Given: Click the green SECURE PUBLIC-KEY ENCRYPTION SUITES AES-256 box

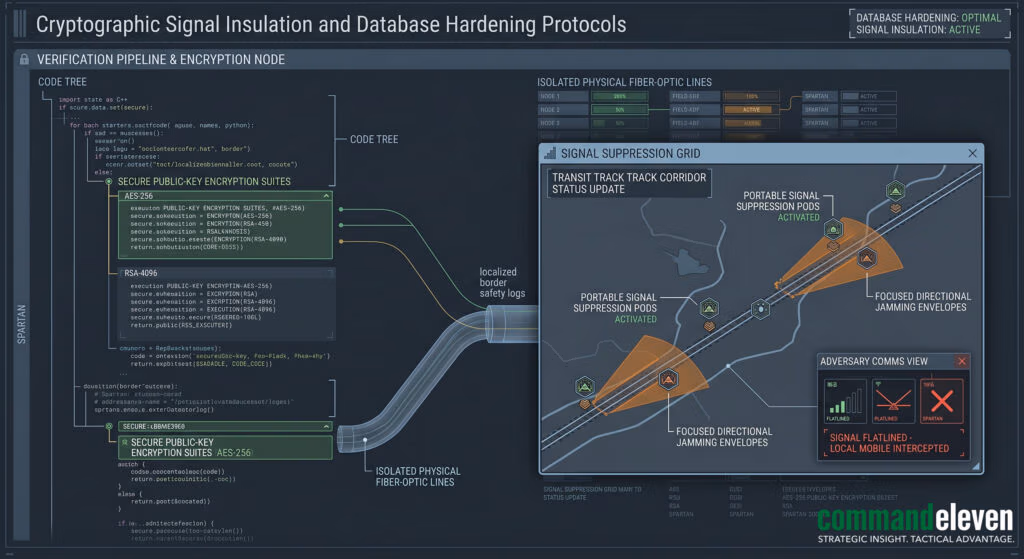Looking at the screenshot, I should pos(225,447).
